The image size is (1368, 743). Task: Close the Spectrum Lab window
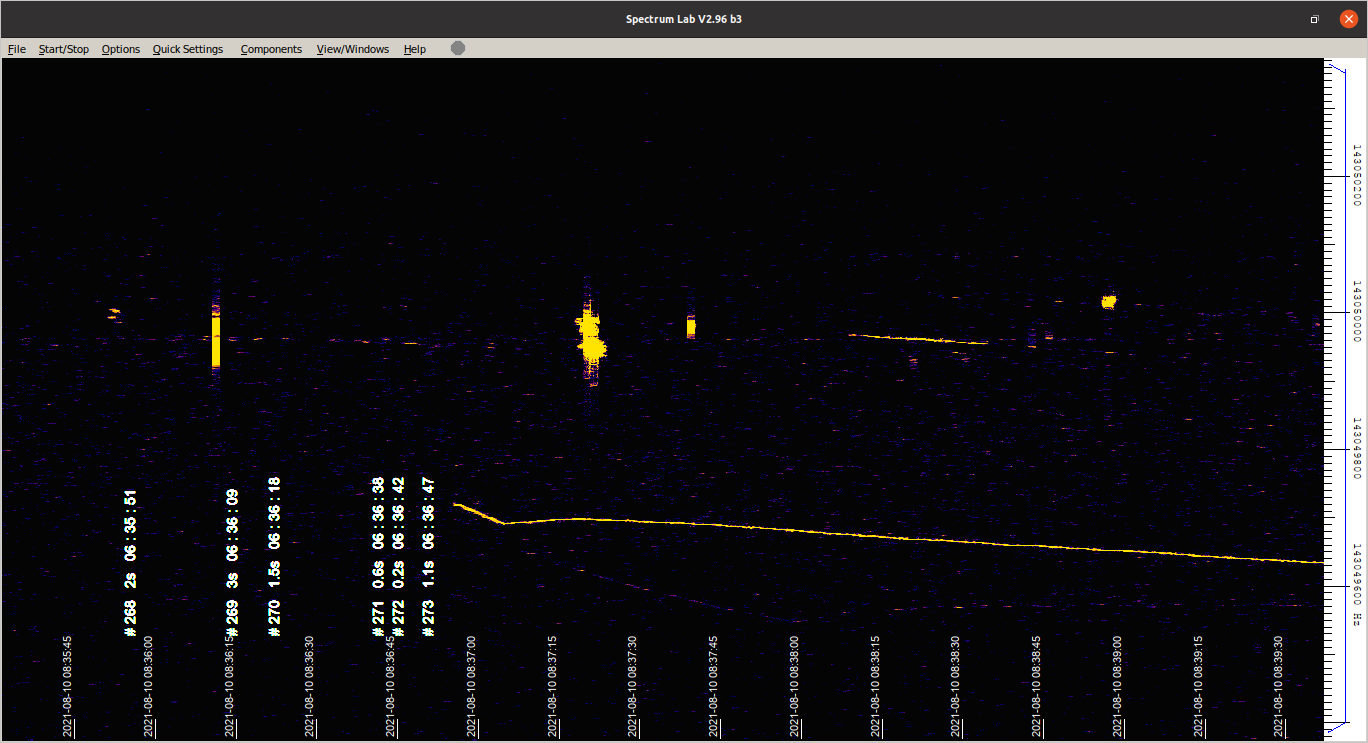coord(1348,19)
